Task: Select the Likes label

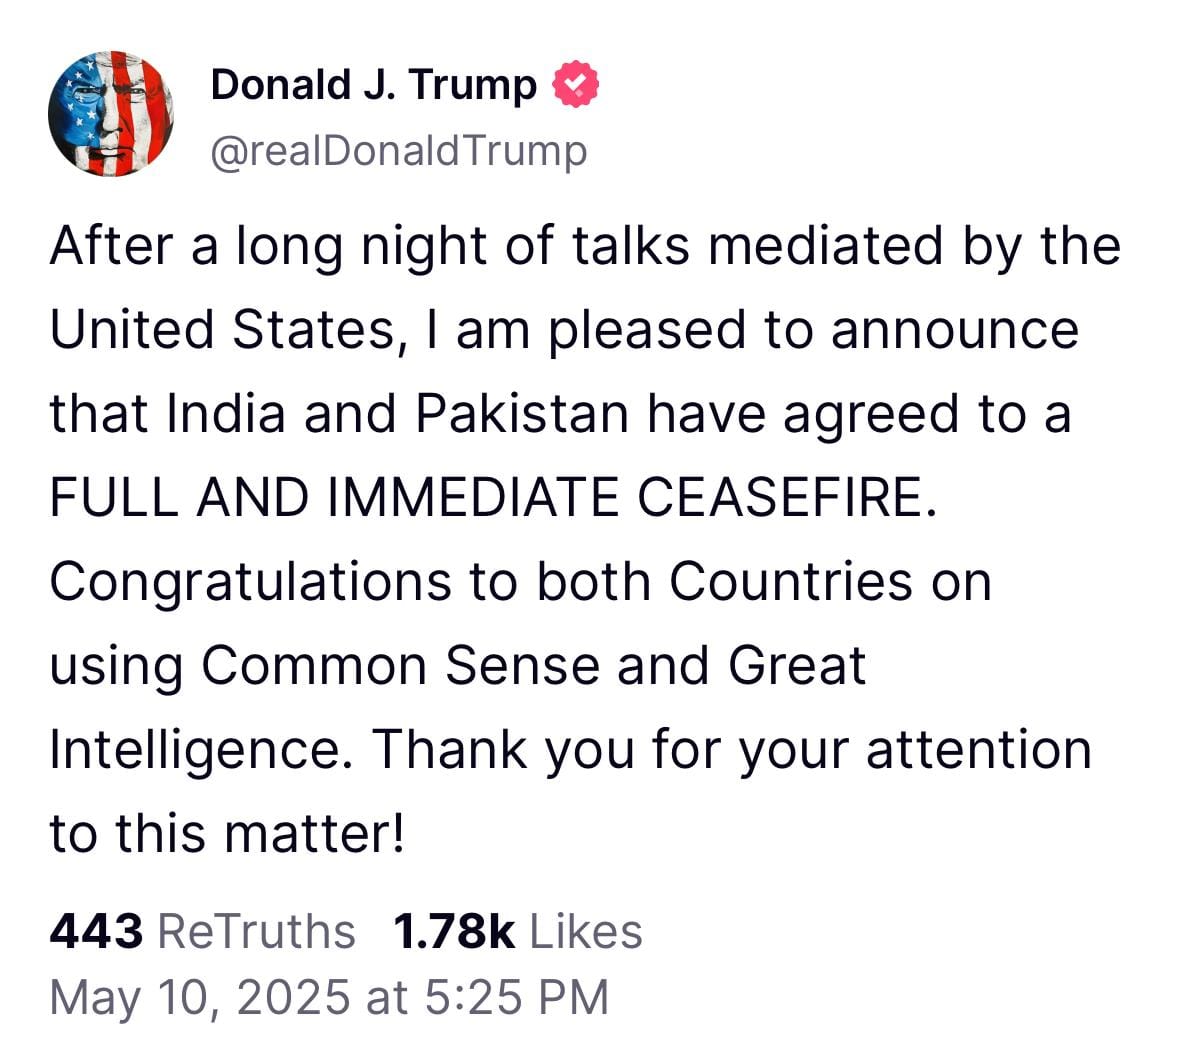Action: click(x=585, y=931)
